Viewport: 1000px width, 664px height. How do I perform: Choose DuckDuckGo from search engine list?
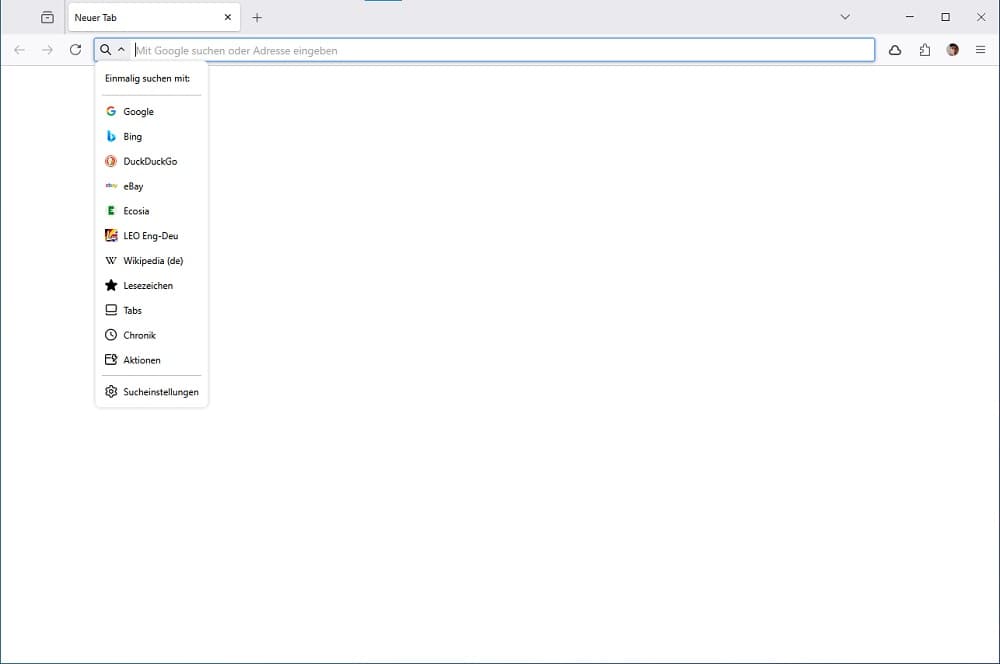tap(151, 161)
